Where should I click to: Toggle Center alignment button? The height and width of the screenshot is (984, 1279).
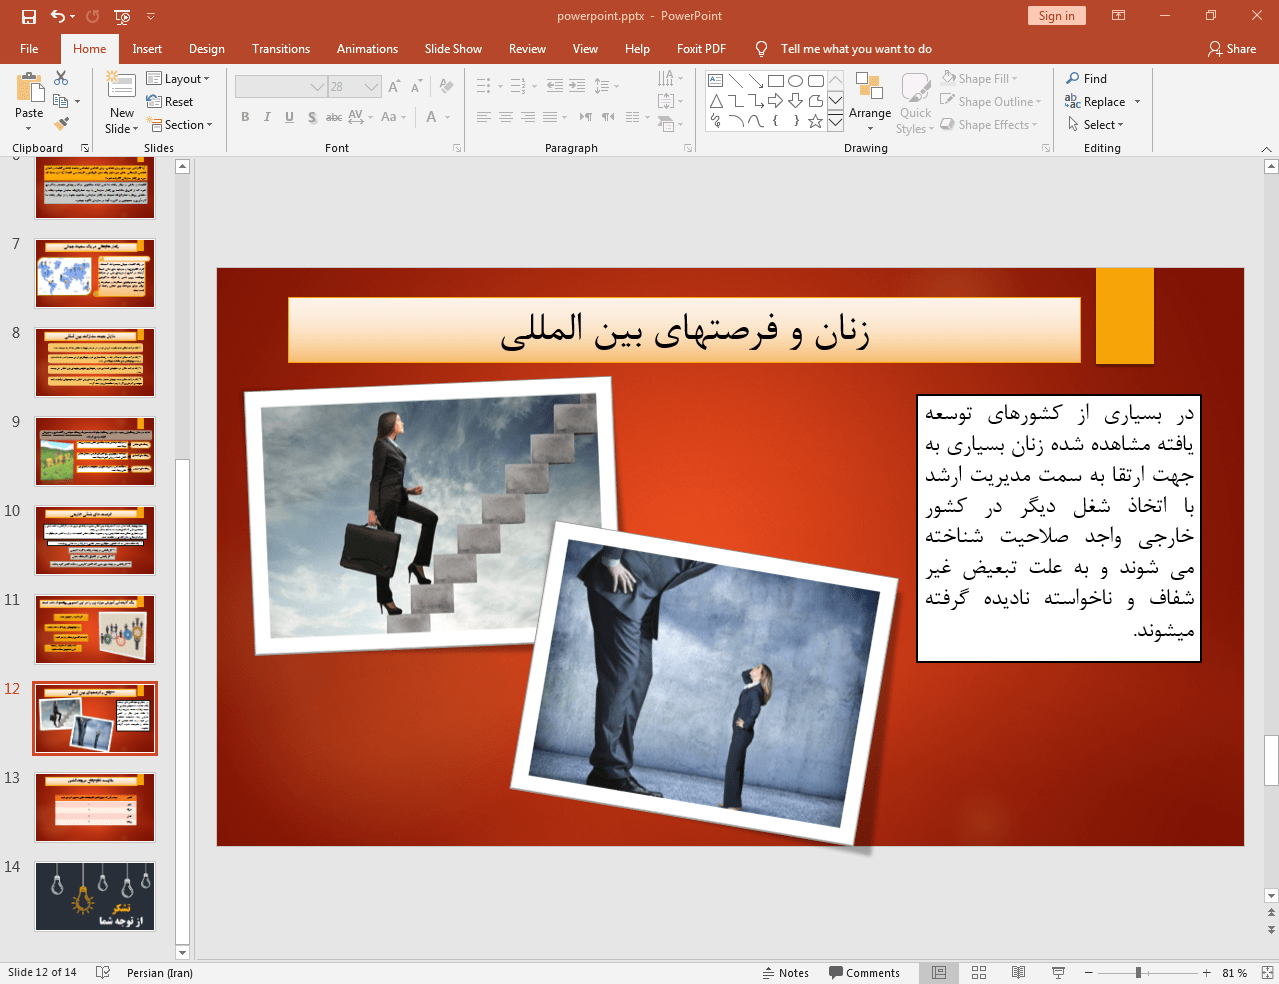(506, 117)
